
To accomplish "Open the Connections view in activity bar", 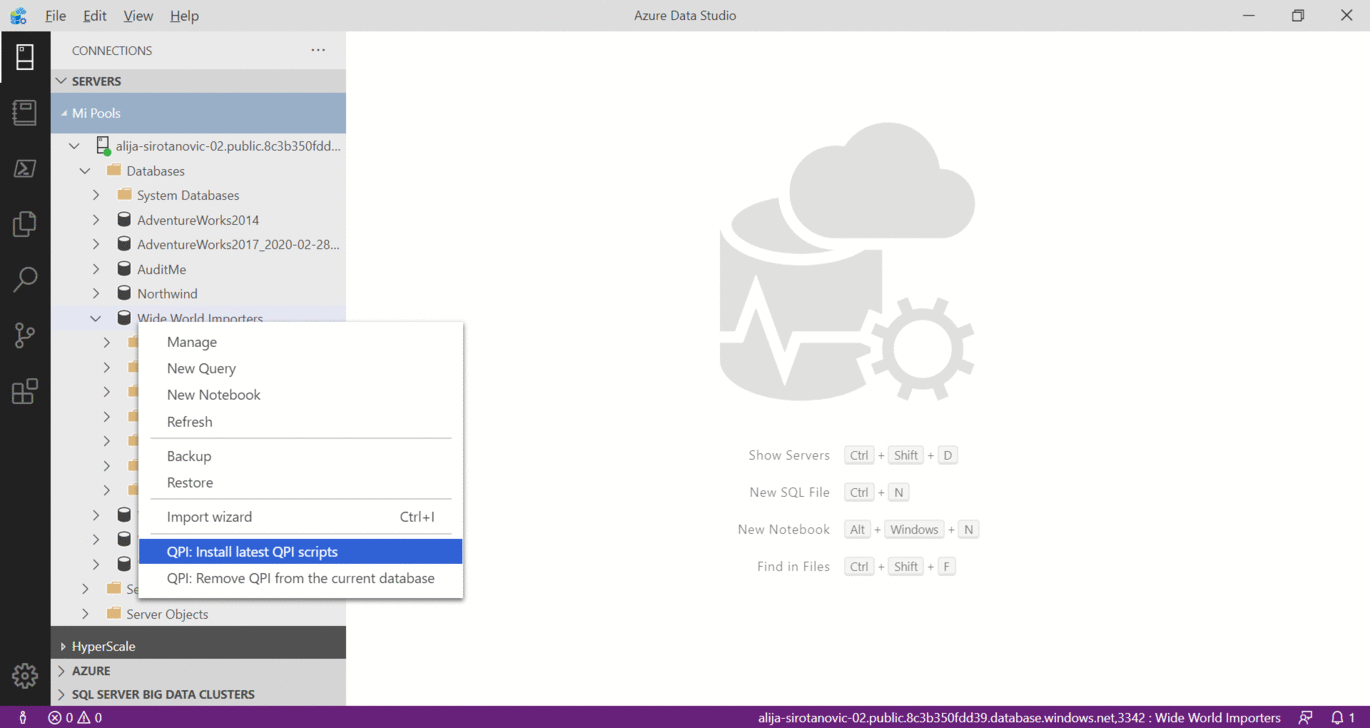I will click(x=25, y=57).
